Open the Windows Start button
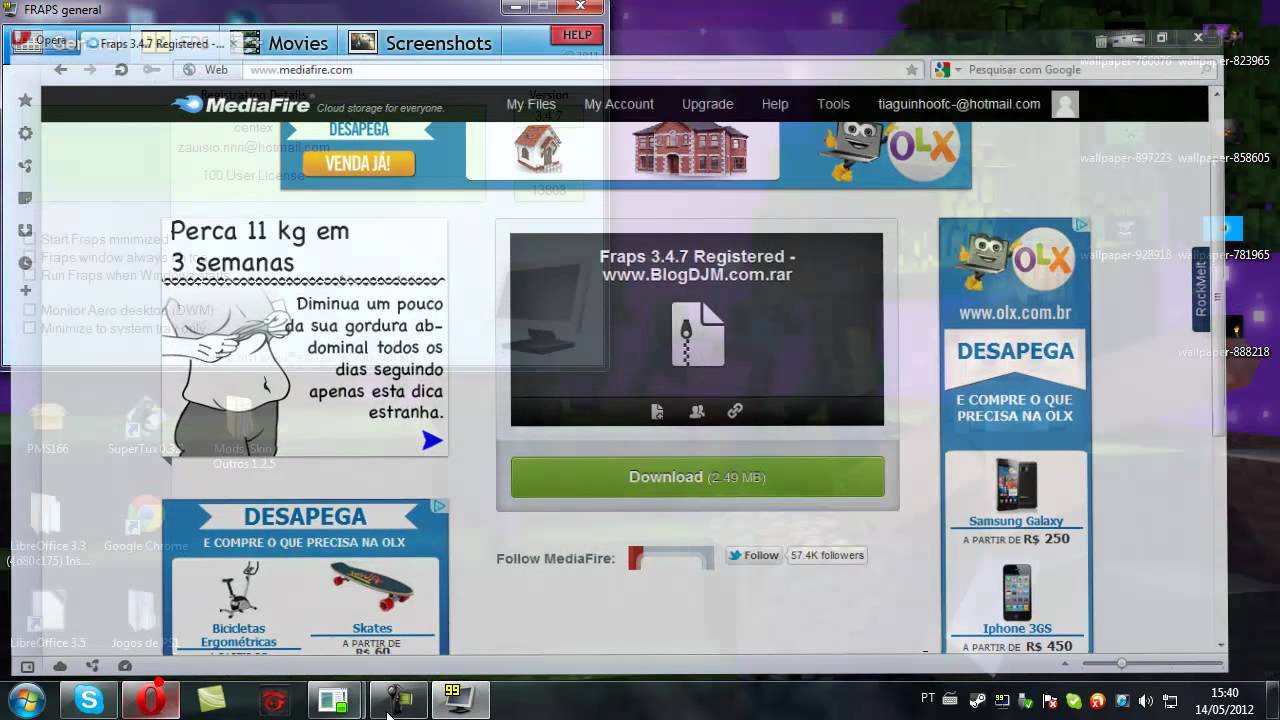Screen dimensions: 1280x720 pos(25,699)
